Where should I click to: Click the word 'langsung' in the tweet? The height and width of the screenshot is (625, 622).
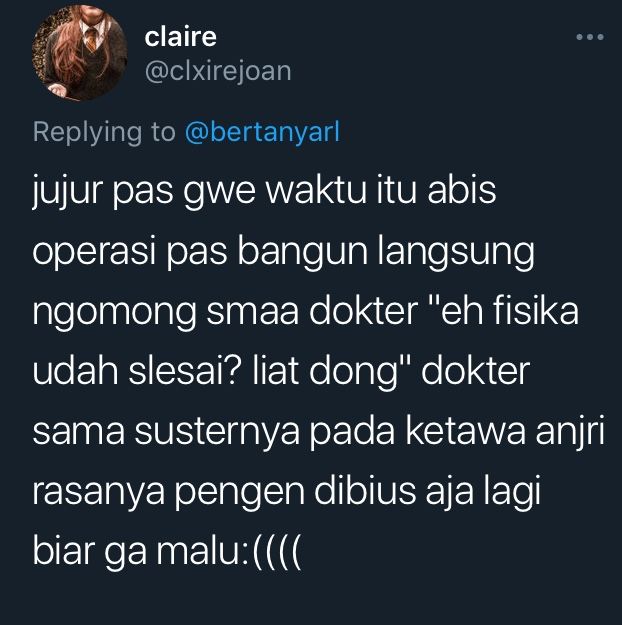(456, 252)
